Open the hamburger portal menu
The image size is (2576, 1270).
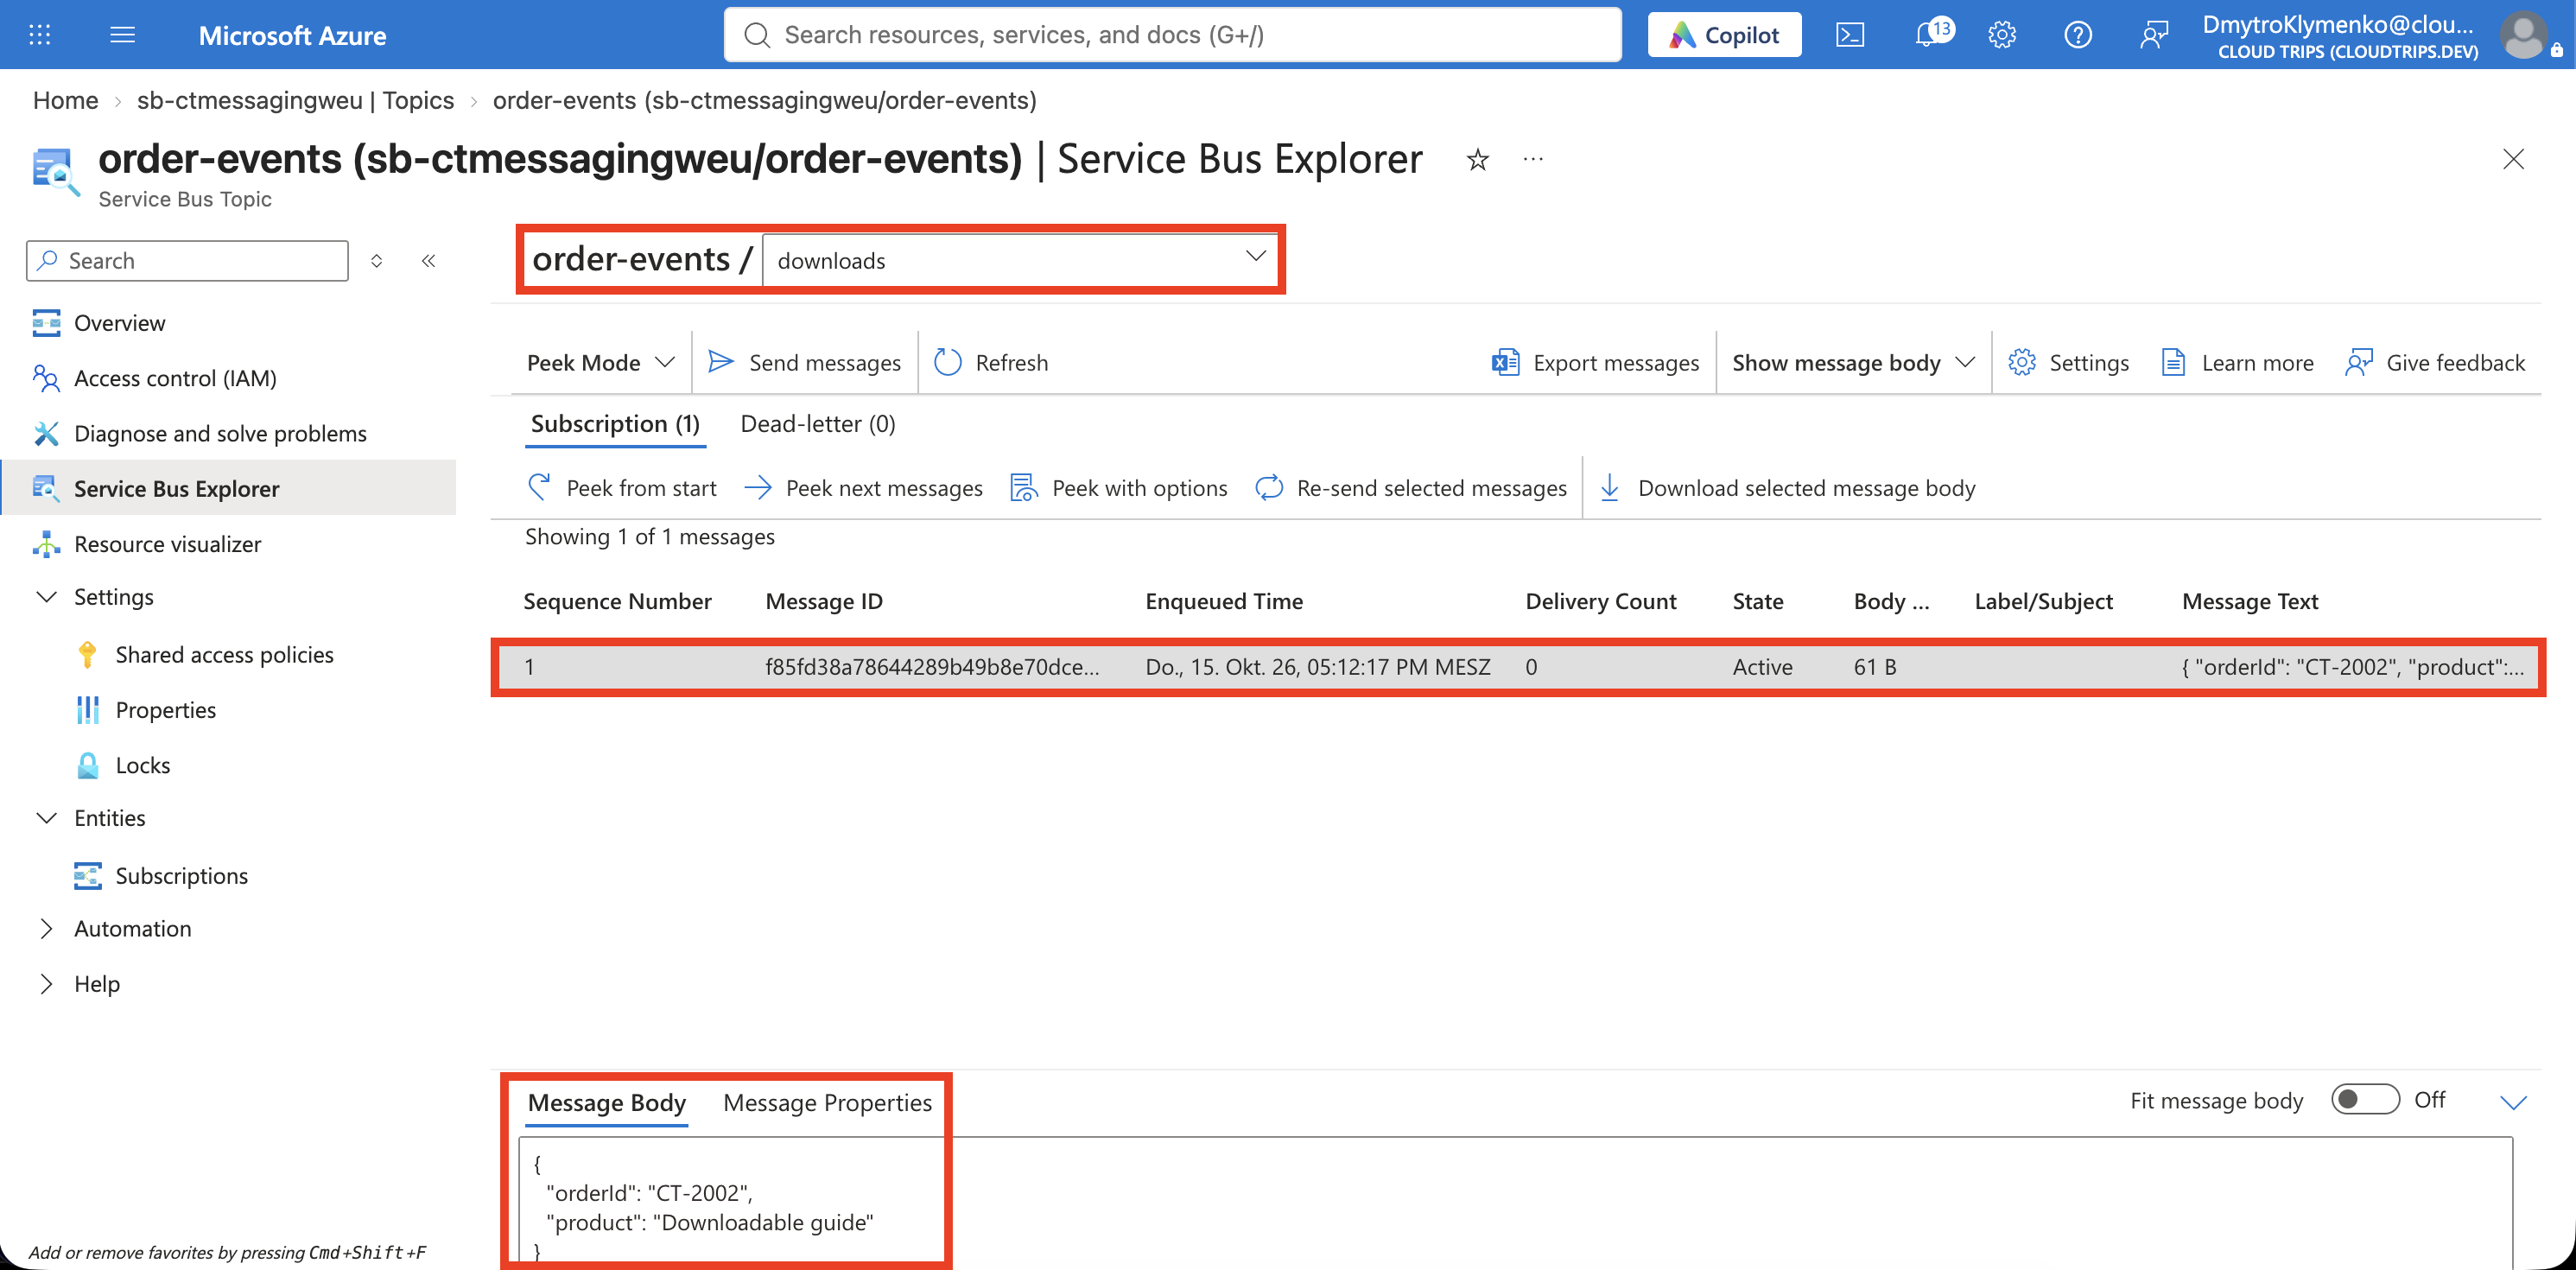122,35
